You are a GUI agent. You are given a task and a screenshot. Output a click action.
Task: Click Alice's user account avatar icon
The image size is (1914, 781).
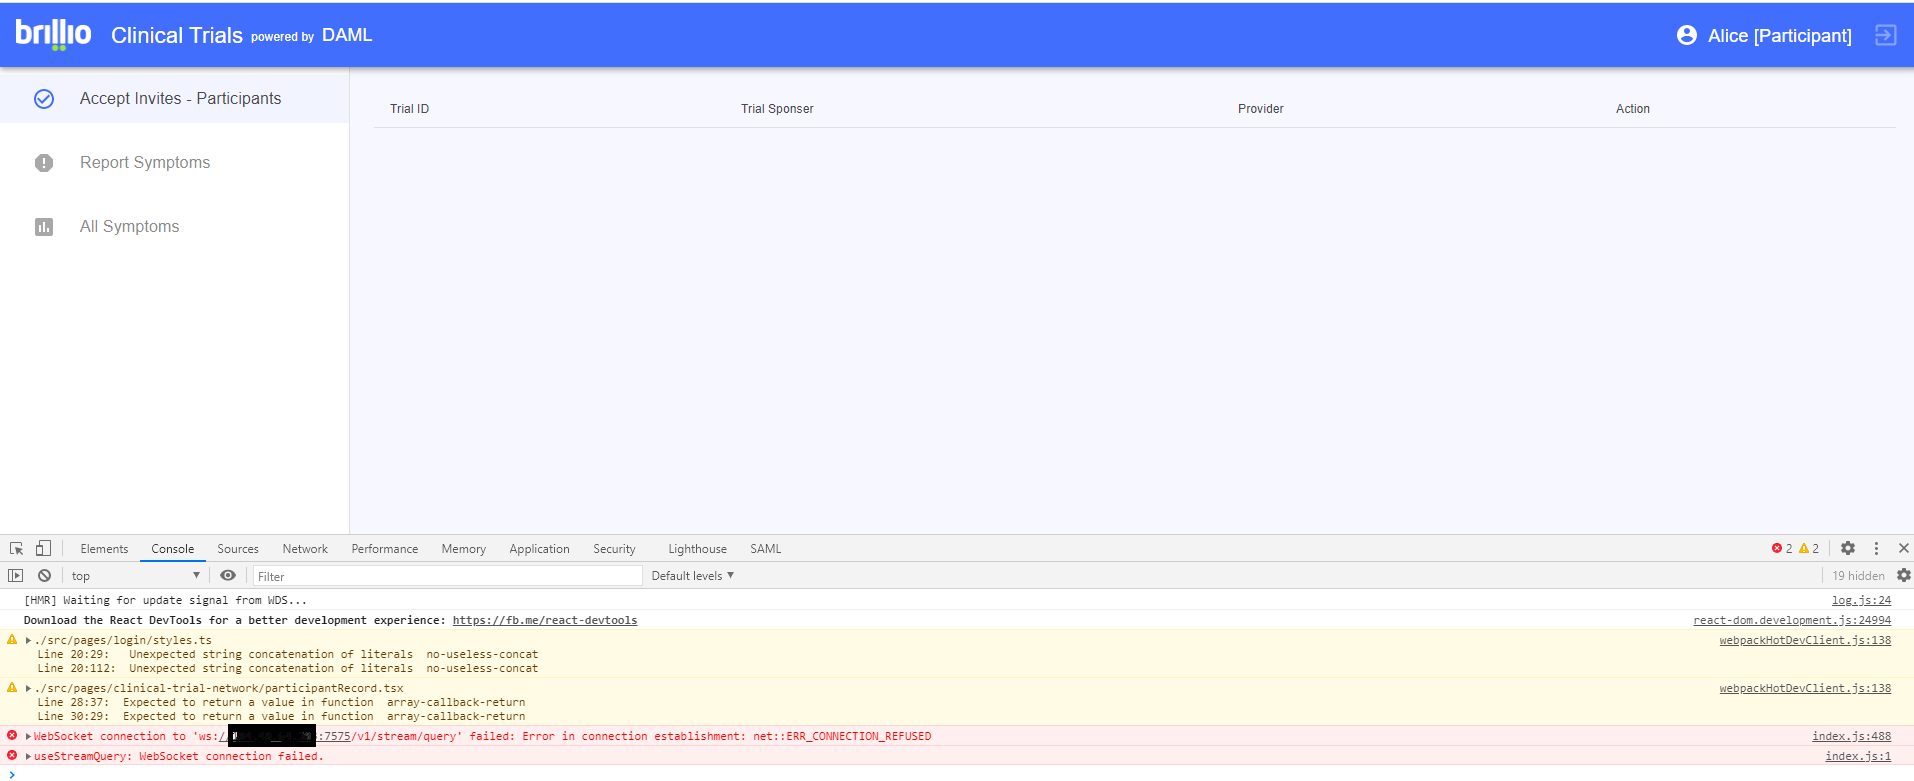click(1686, 35)
